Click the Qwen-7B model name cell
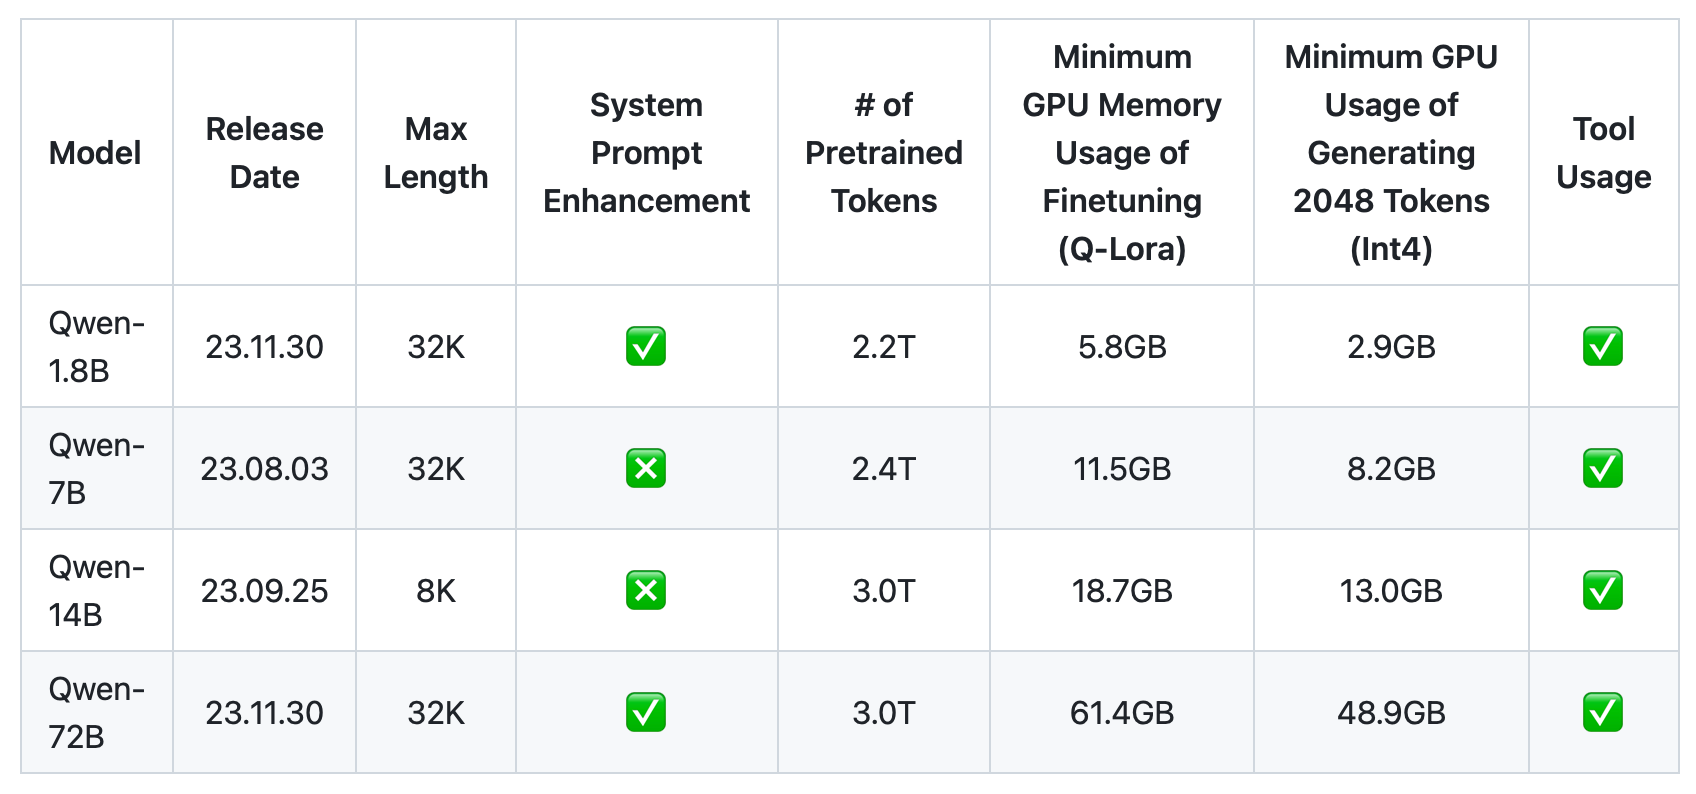Screen dimensions: 1696x794 click(97, 469)
